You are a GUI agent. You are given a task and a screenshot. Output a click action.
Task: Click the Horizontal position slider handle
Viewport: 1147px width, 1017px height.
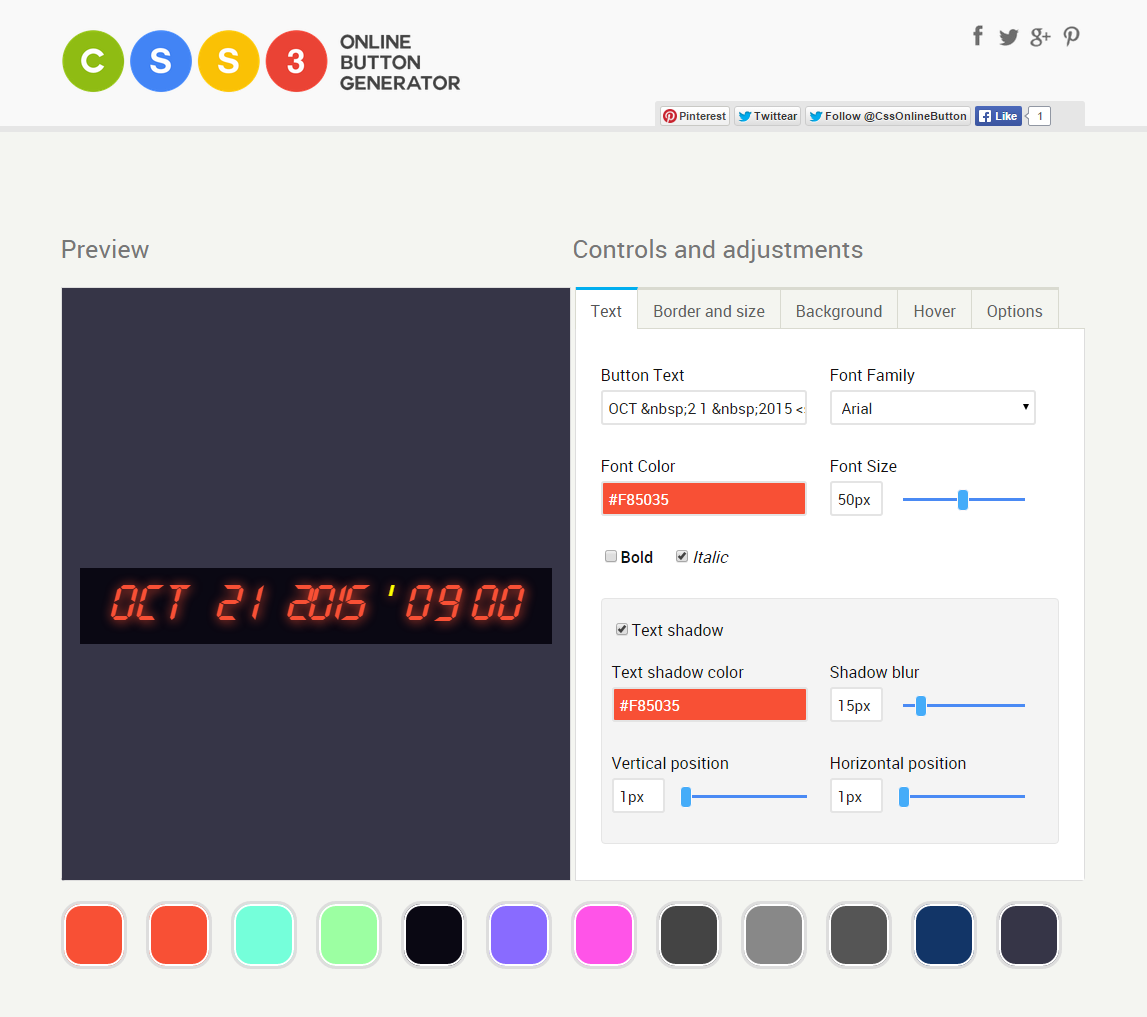904,797
